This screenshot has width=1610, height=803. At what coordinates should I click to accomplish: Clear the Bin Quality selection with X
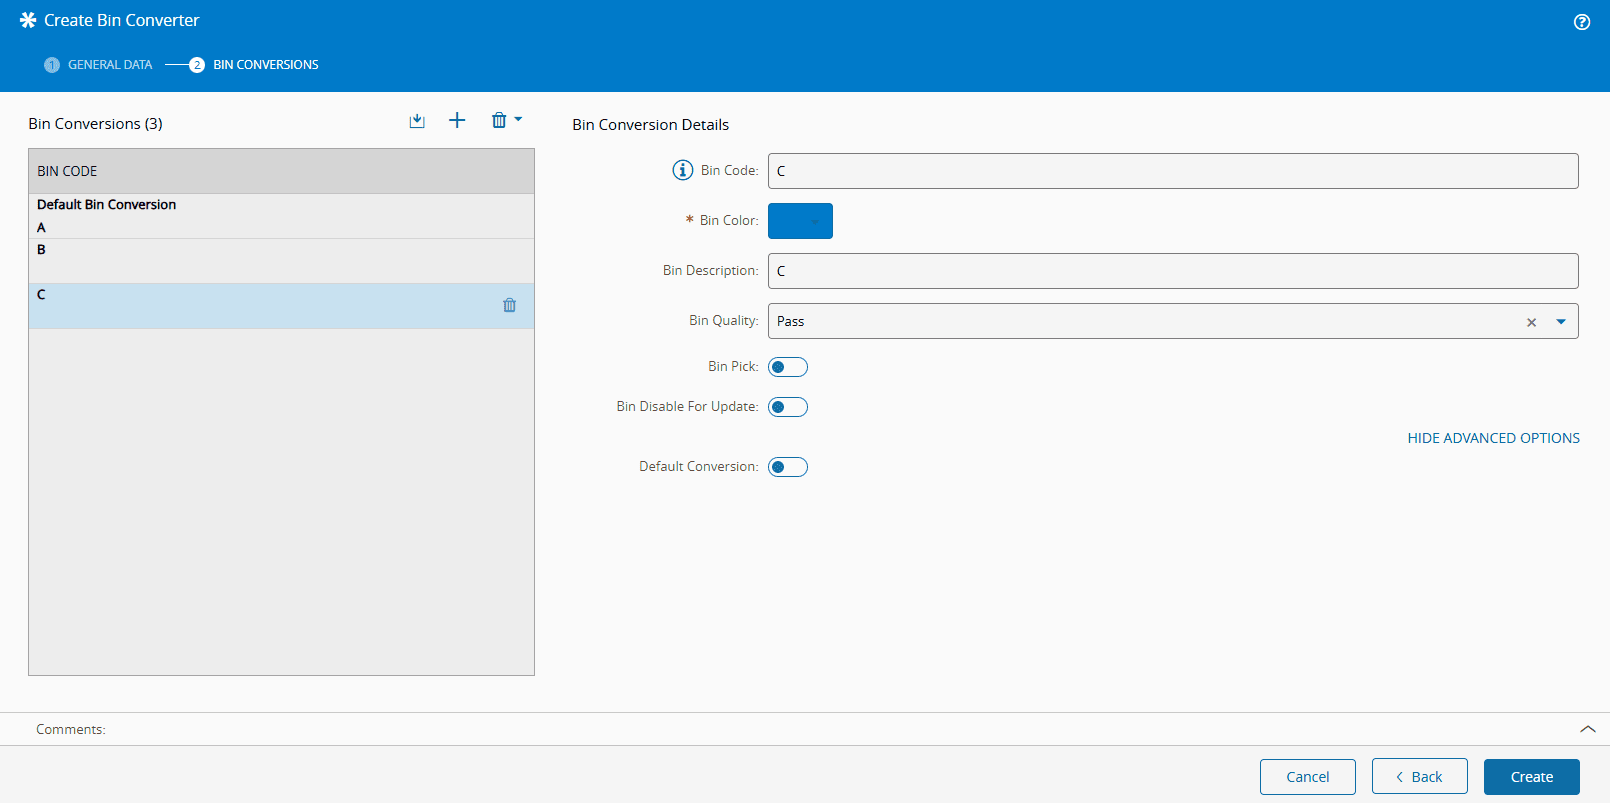(1531, 322)
